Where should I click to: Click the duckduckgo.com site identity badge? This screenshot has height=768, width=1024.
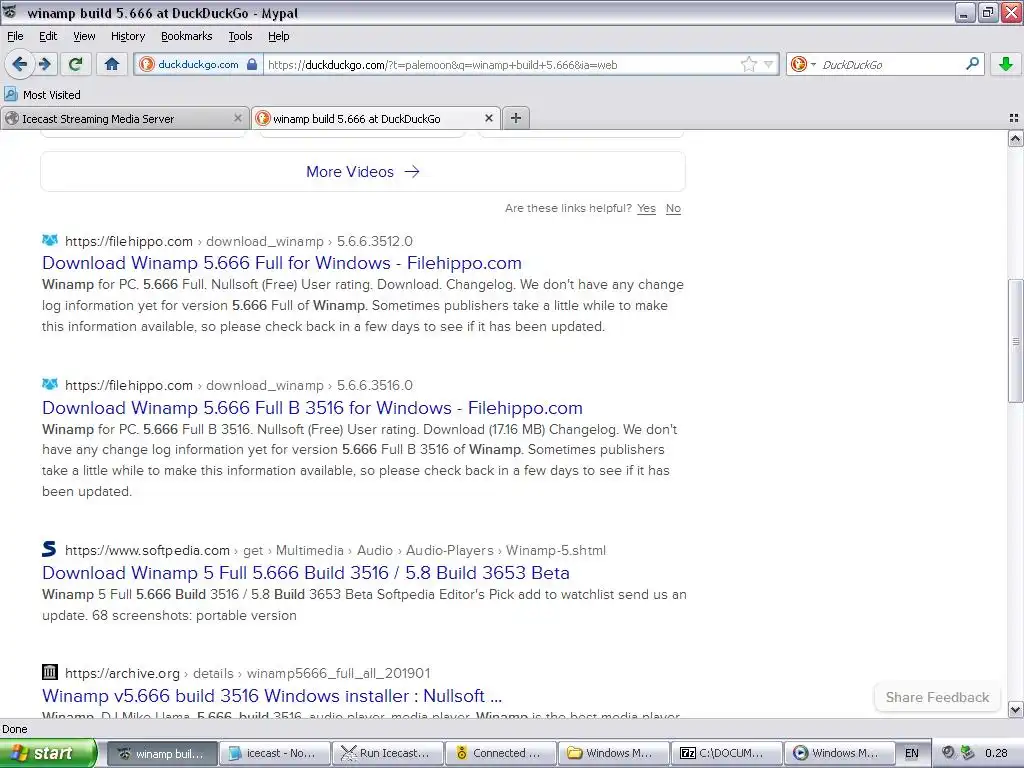point(199,64)
